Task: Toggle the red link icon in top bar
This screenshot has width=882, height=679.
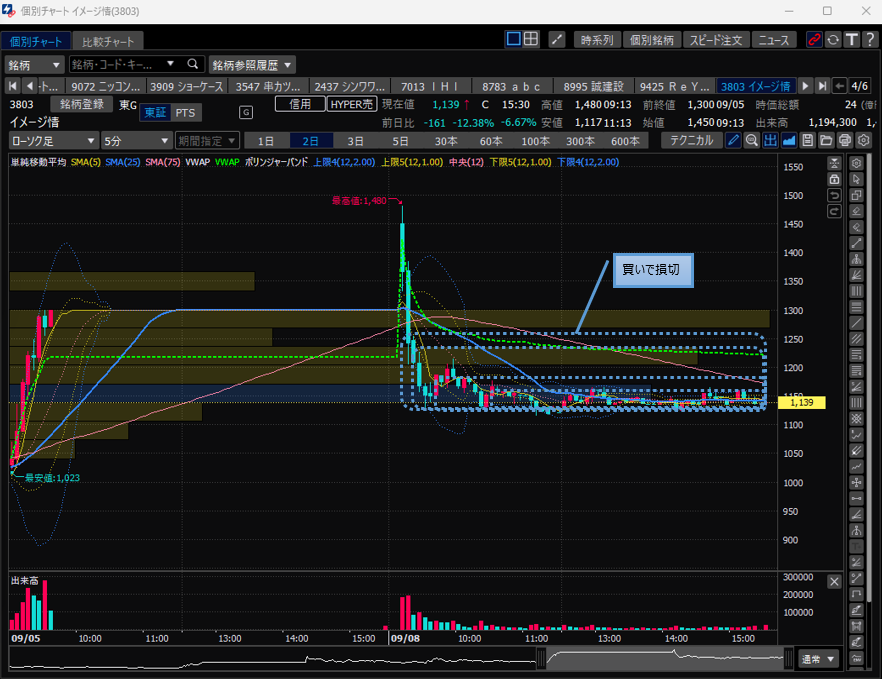Action: point(814,40)
